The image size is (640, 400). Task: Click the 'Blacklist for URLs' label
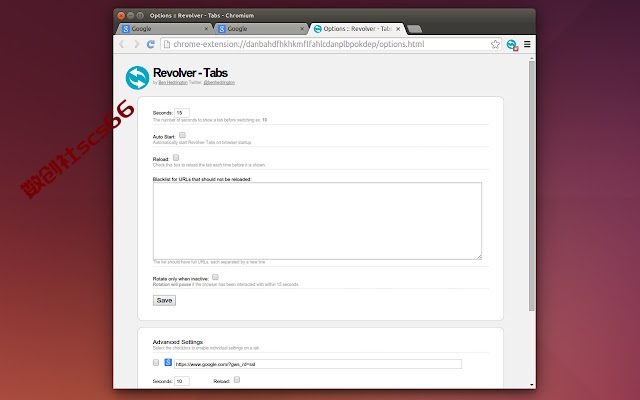(x=202, y=179)
